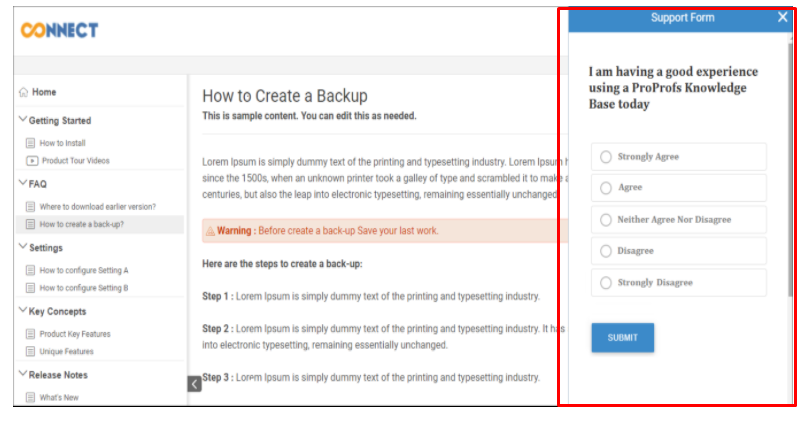Open How to configure Setting A
The height and width of the screenshot is (432, 801).
(x=84, y=270)
